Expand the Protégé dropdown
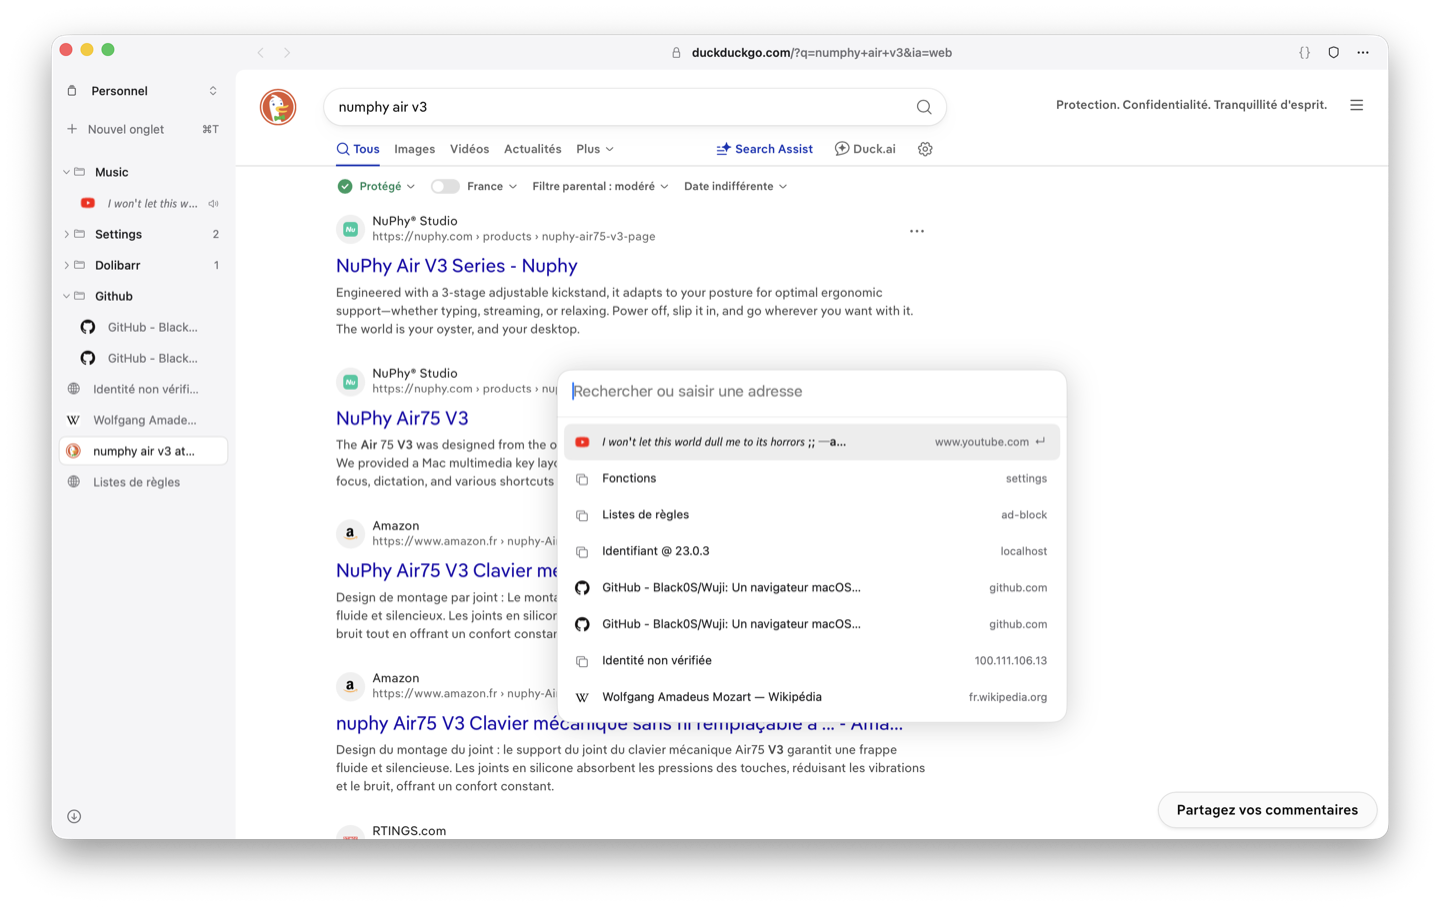 pyautogui.click(x=387, y=187)
